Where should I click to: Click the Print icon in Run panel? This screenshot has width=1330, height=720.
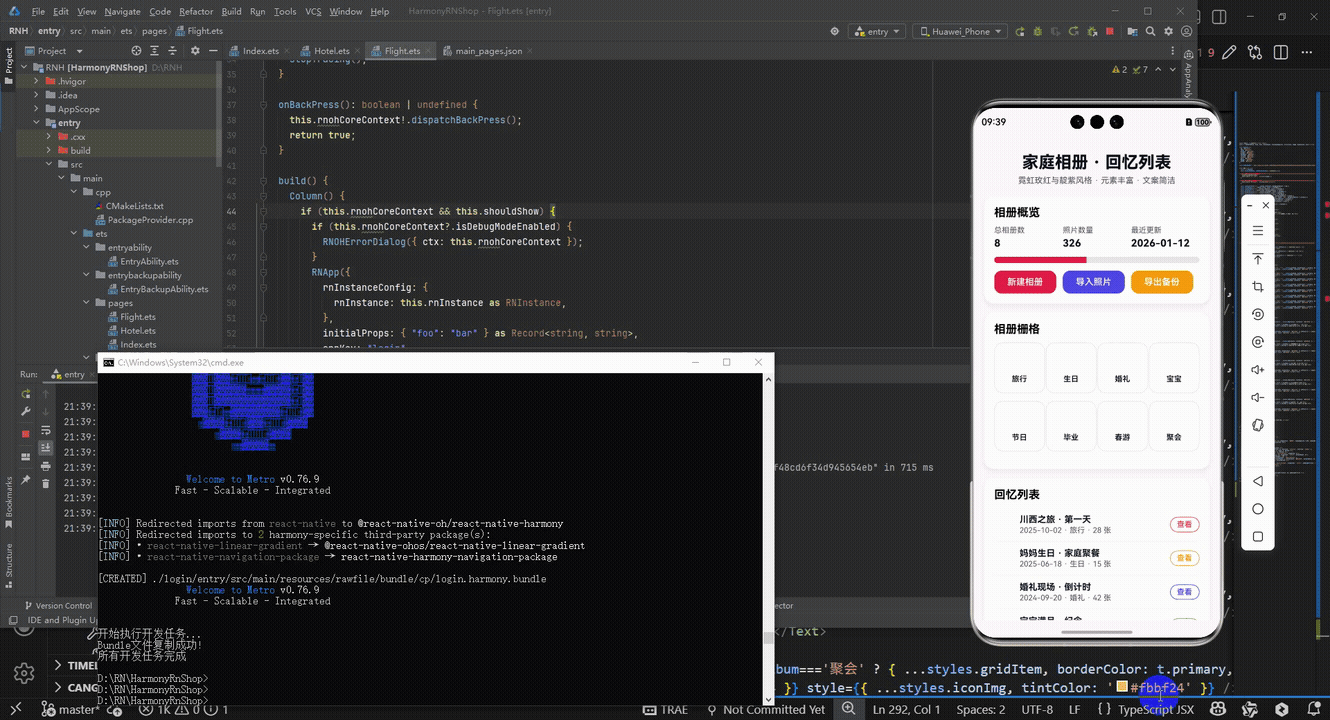45,466
